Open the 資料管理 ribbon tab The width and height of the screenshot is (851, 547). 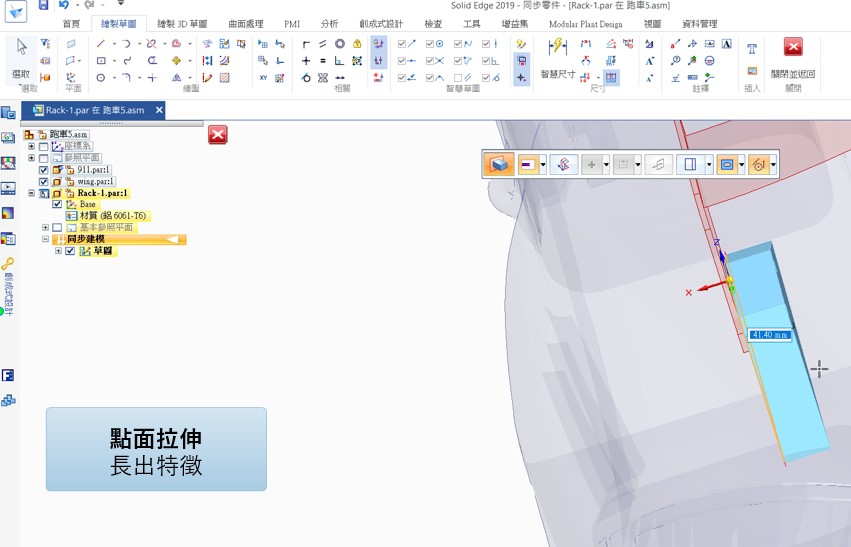(x=700, y=24)
